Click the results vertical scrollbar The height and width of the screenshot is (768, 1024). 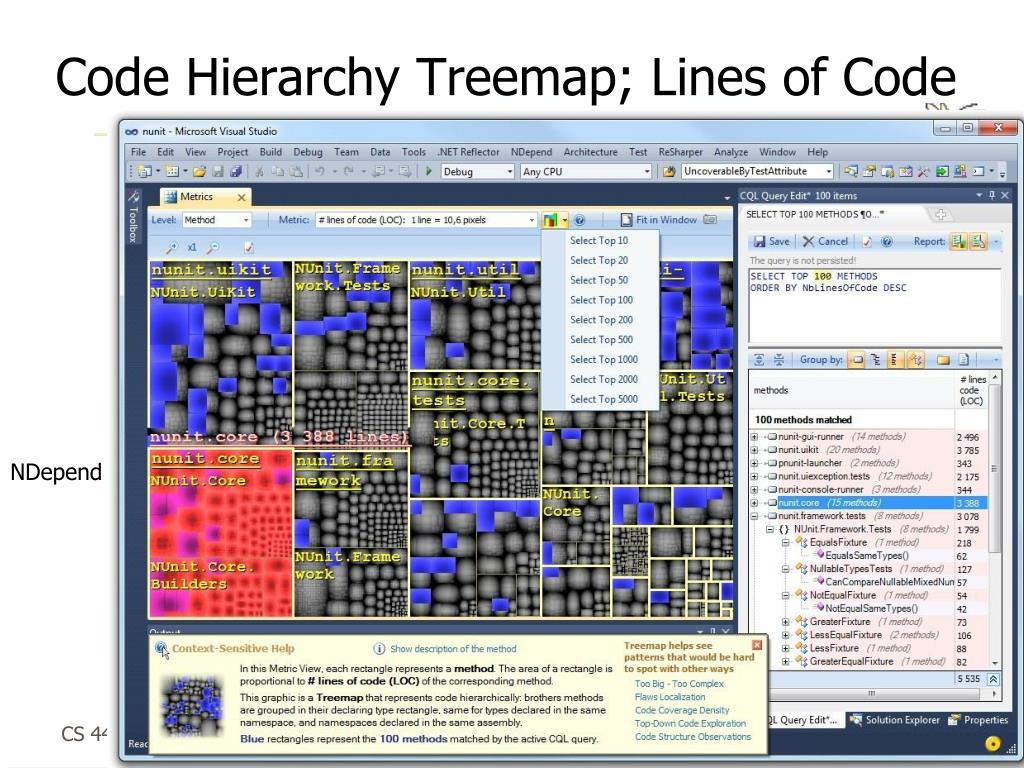(995, 519)
